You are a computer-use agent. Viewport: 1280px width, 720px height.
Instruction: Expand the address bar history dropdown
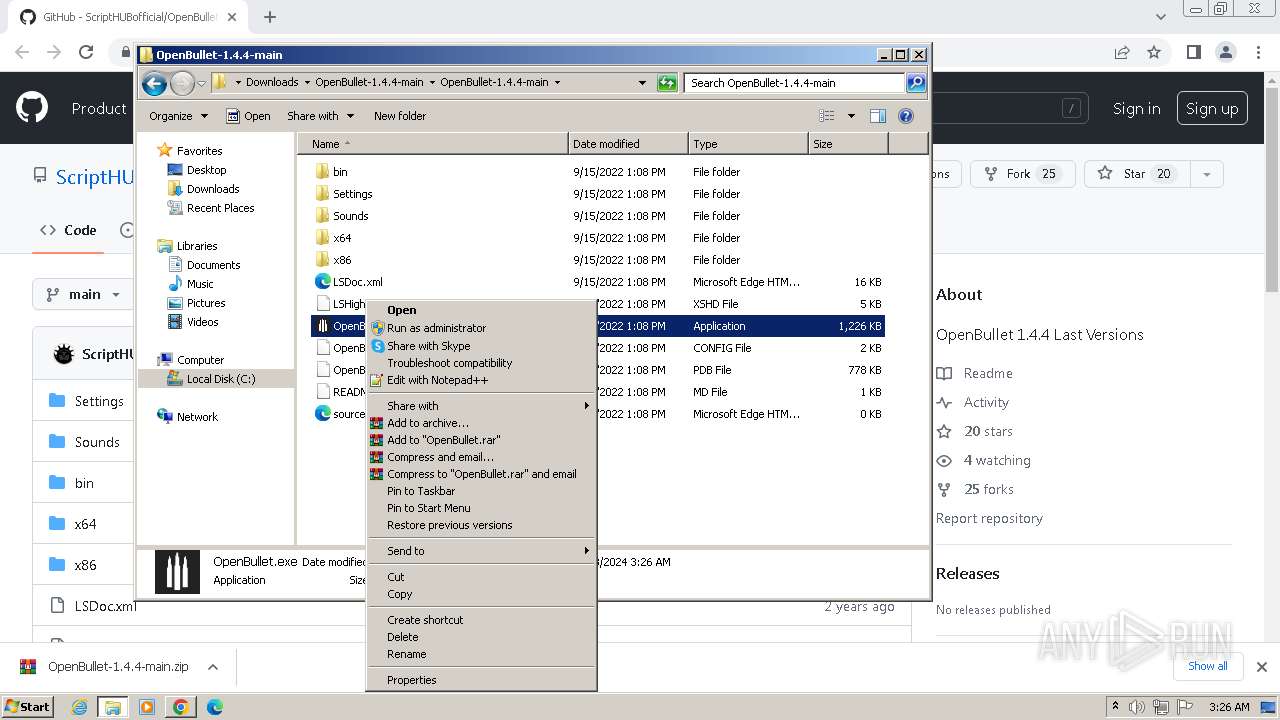click(642, 83)
